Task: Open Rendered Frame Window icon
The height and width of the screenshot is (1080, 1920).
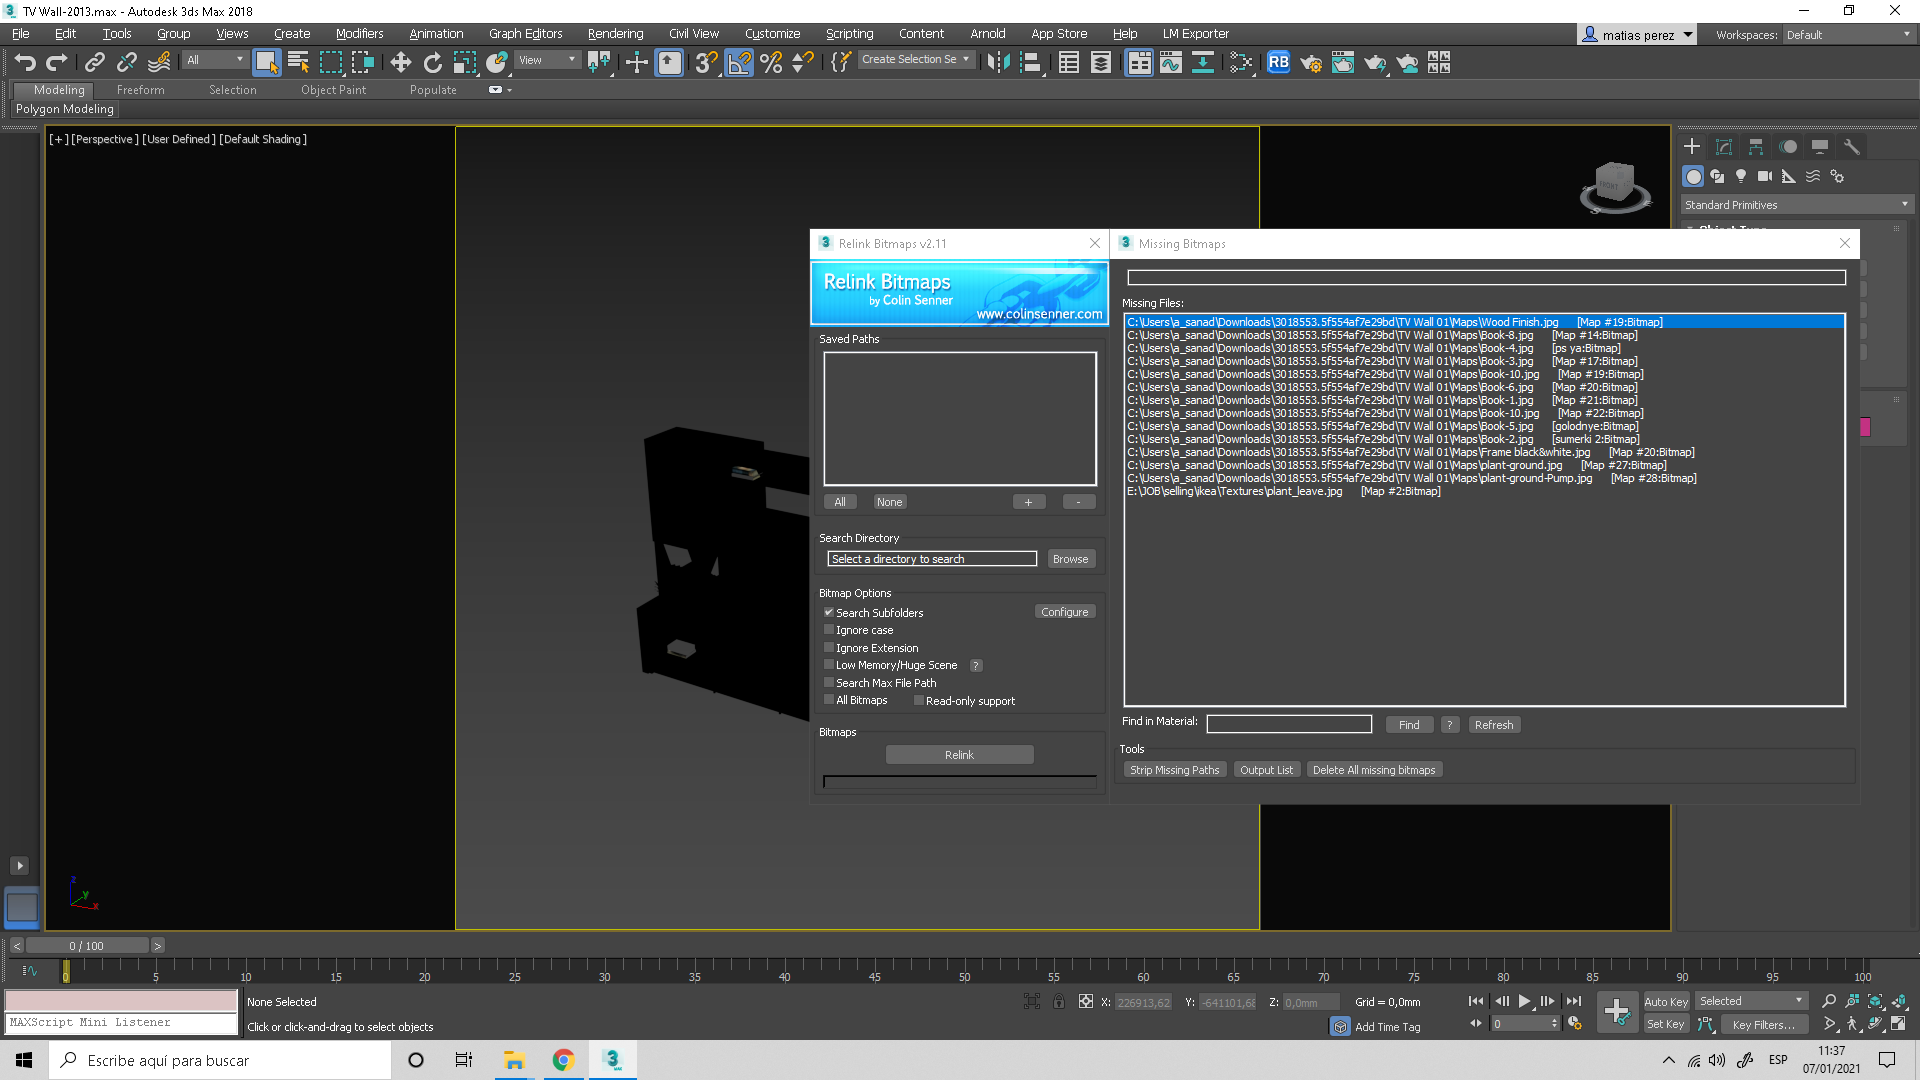Action: 1342,63
